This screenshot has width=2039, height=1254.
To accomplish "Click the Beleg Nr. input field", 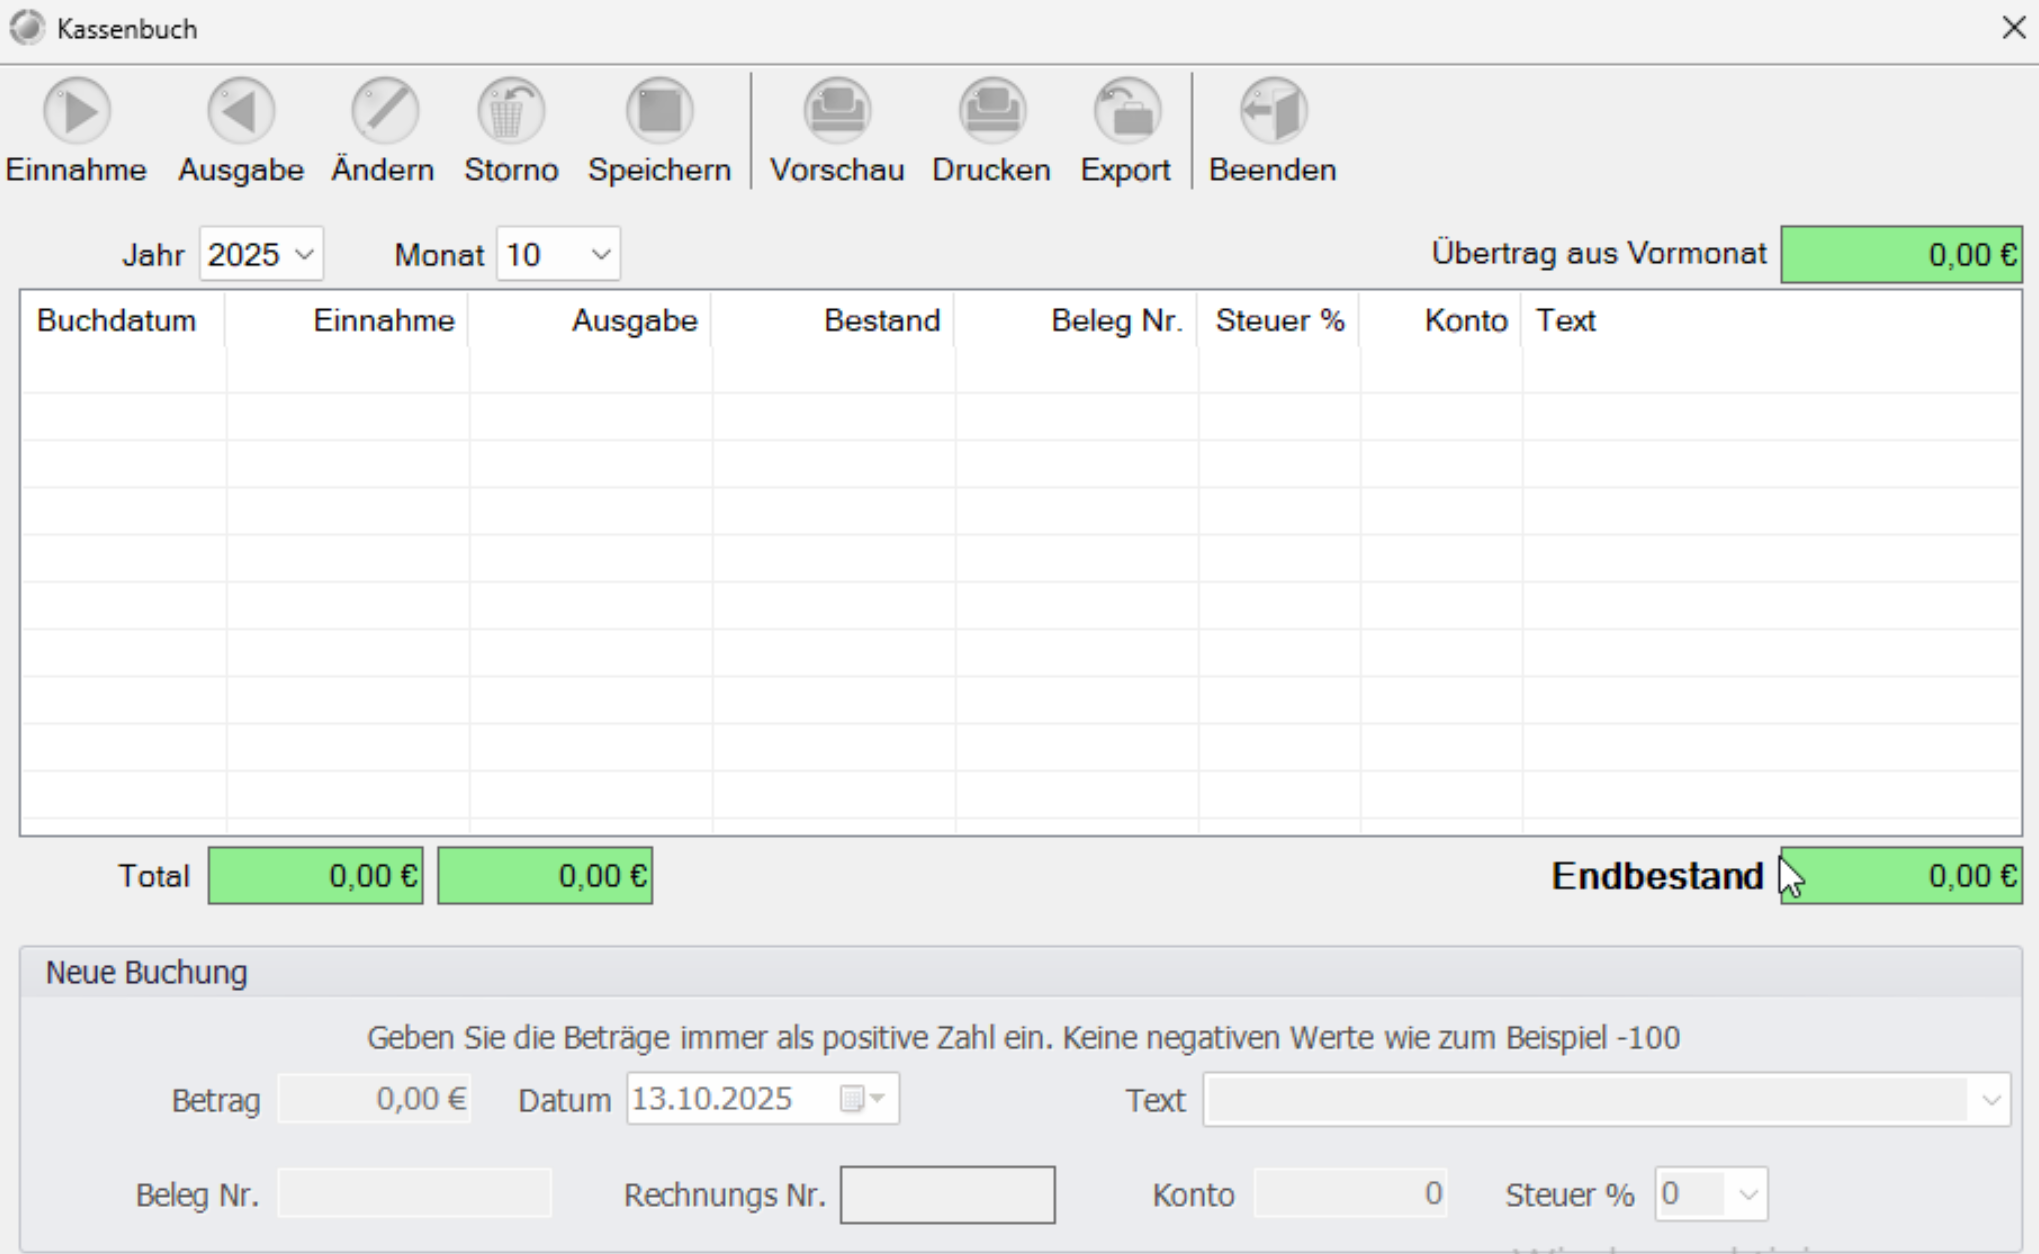I will (414, 1193).
